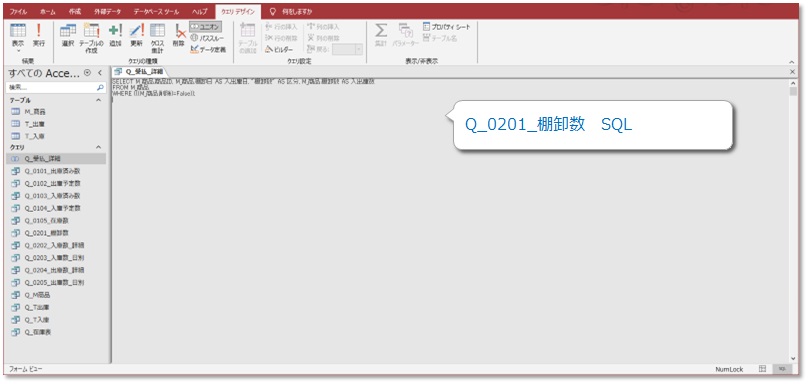808x384 pixels.
Task: Click the SQL editor scroll-down arrow
Action: pos(793,359)
